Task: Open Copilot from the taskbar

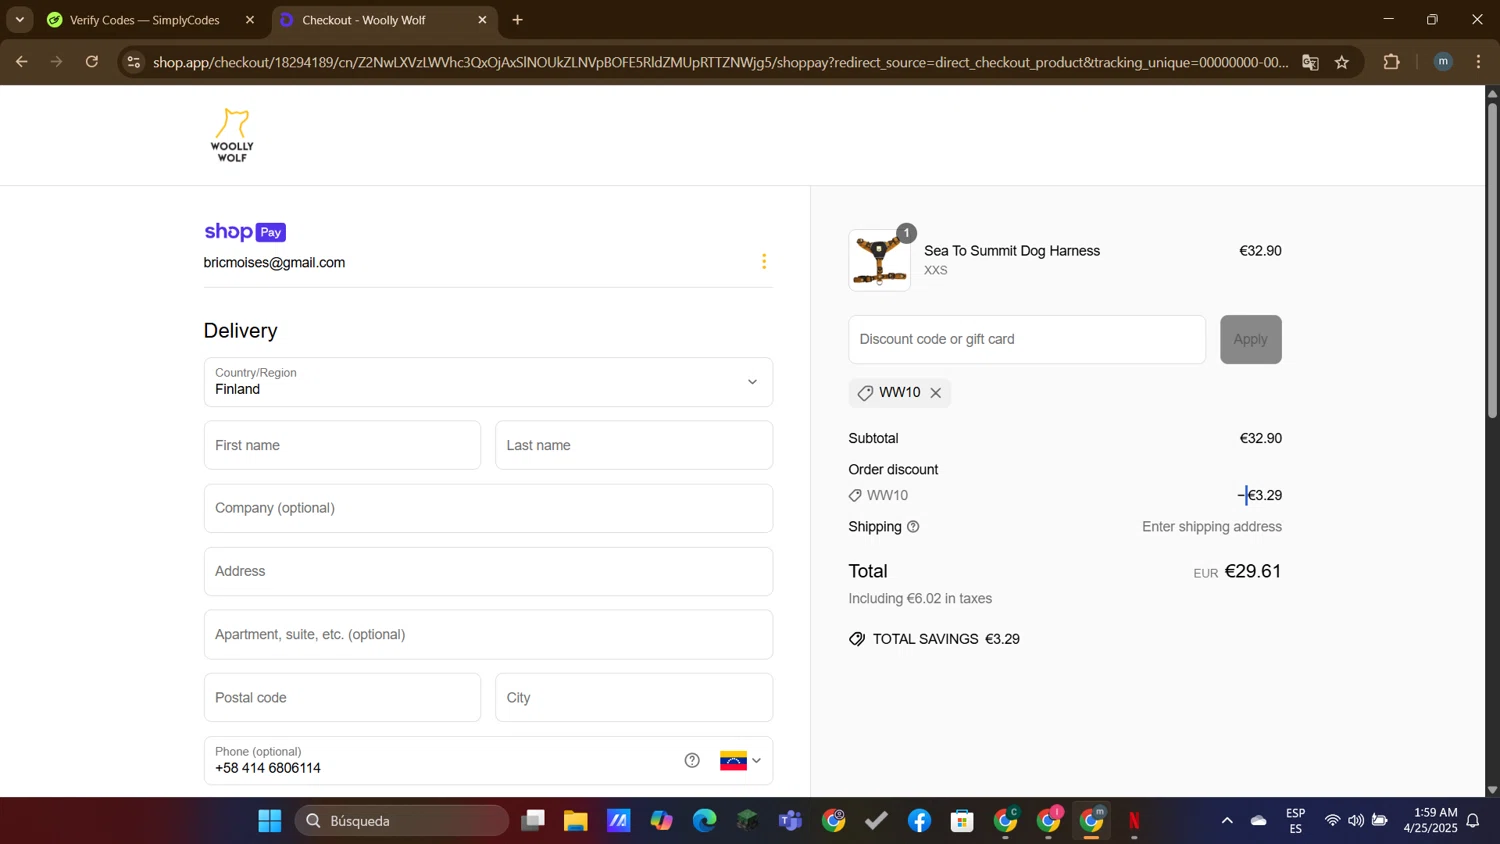Action: 662,821
